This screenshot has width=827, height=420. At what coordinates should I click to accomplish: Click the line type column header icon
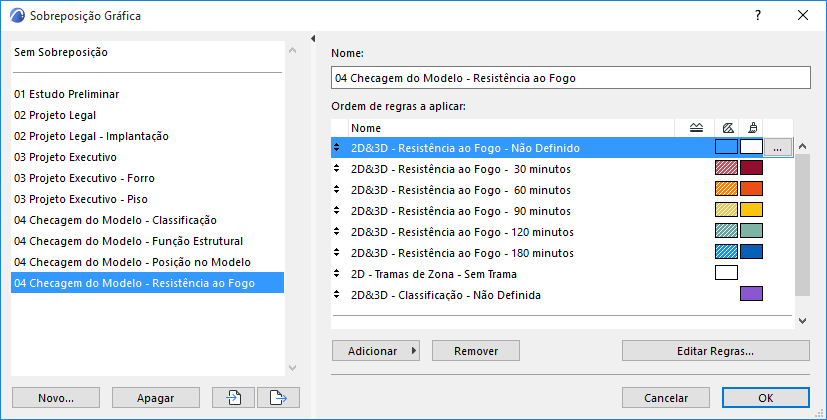click(697, 128)
